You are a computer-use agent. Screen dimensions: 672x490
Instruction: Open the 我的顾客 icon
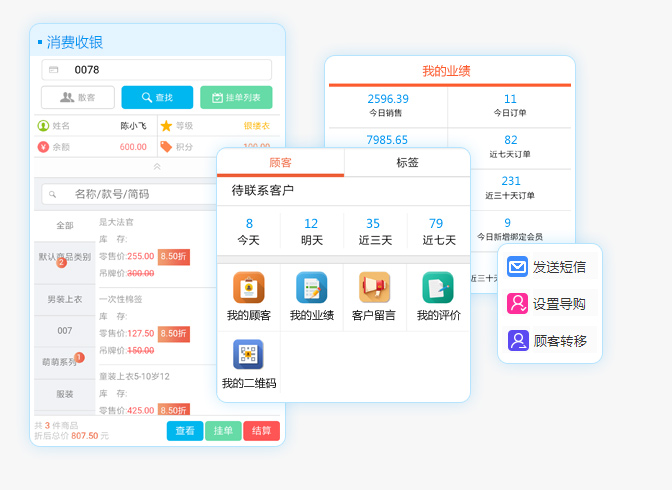(249, 288)
